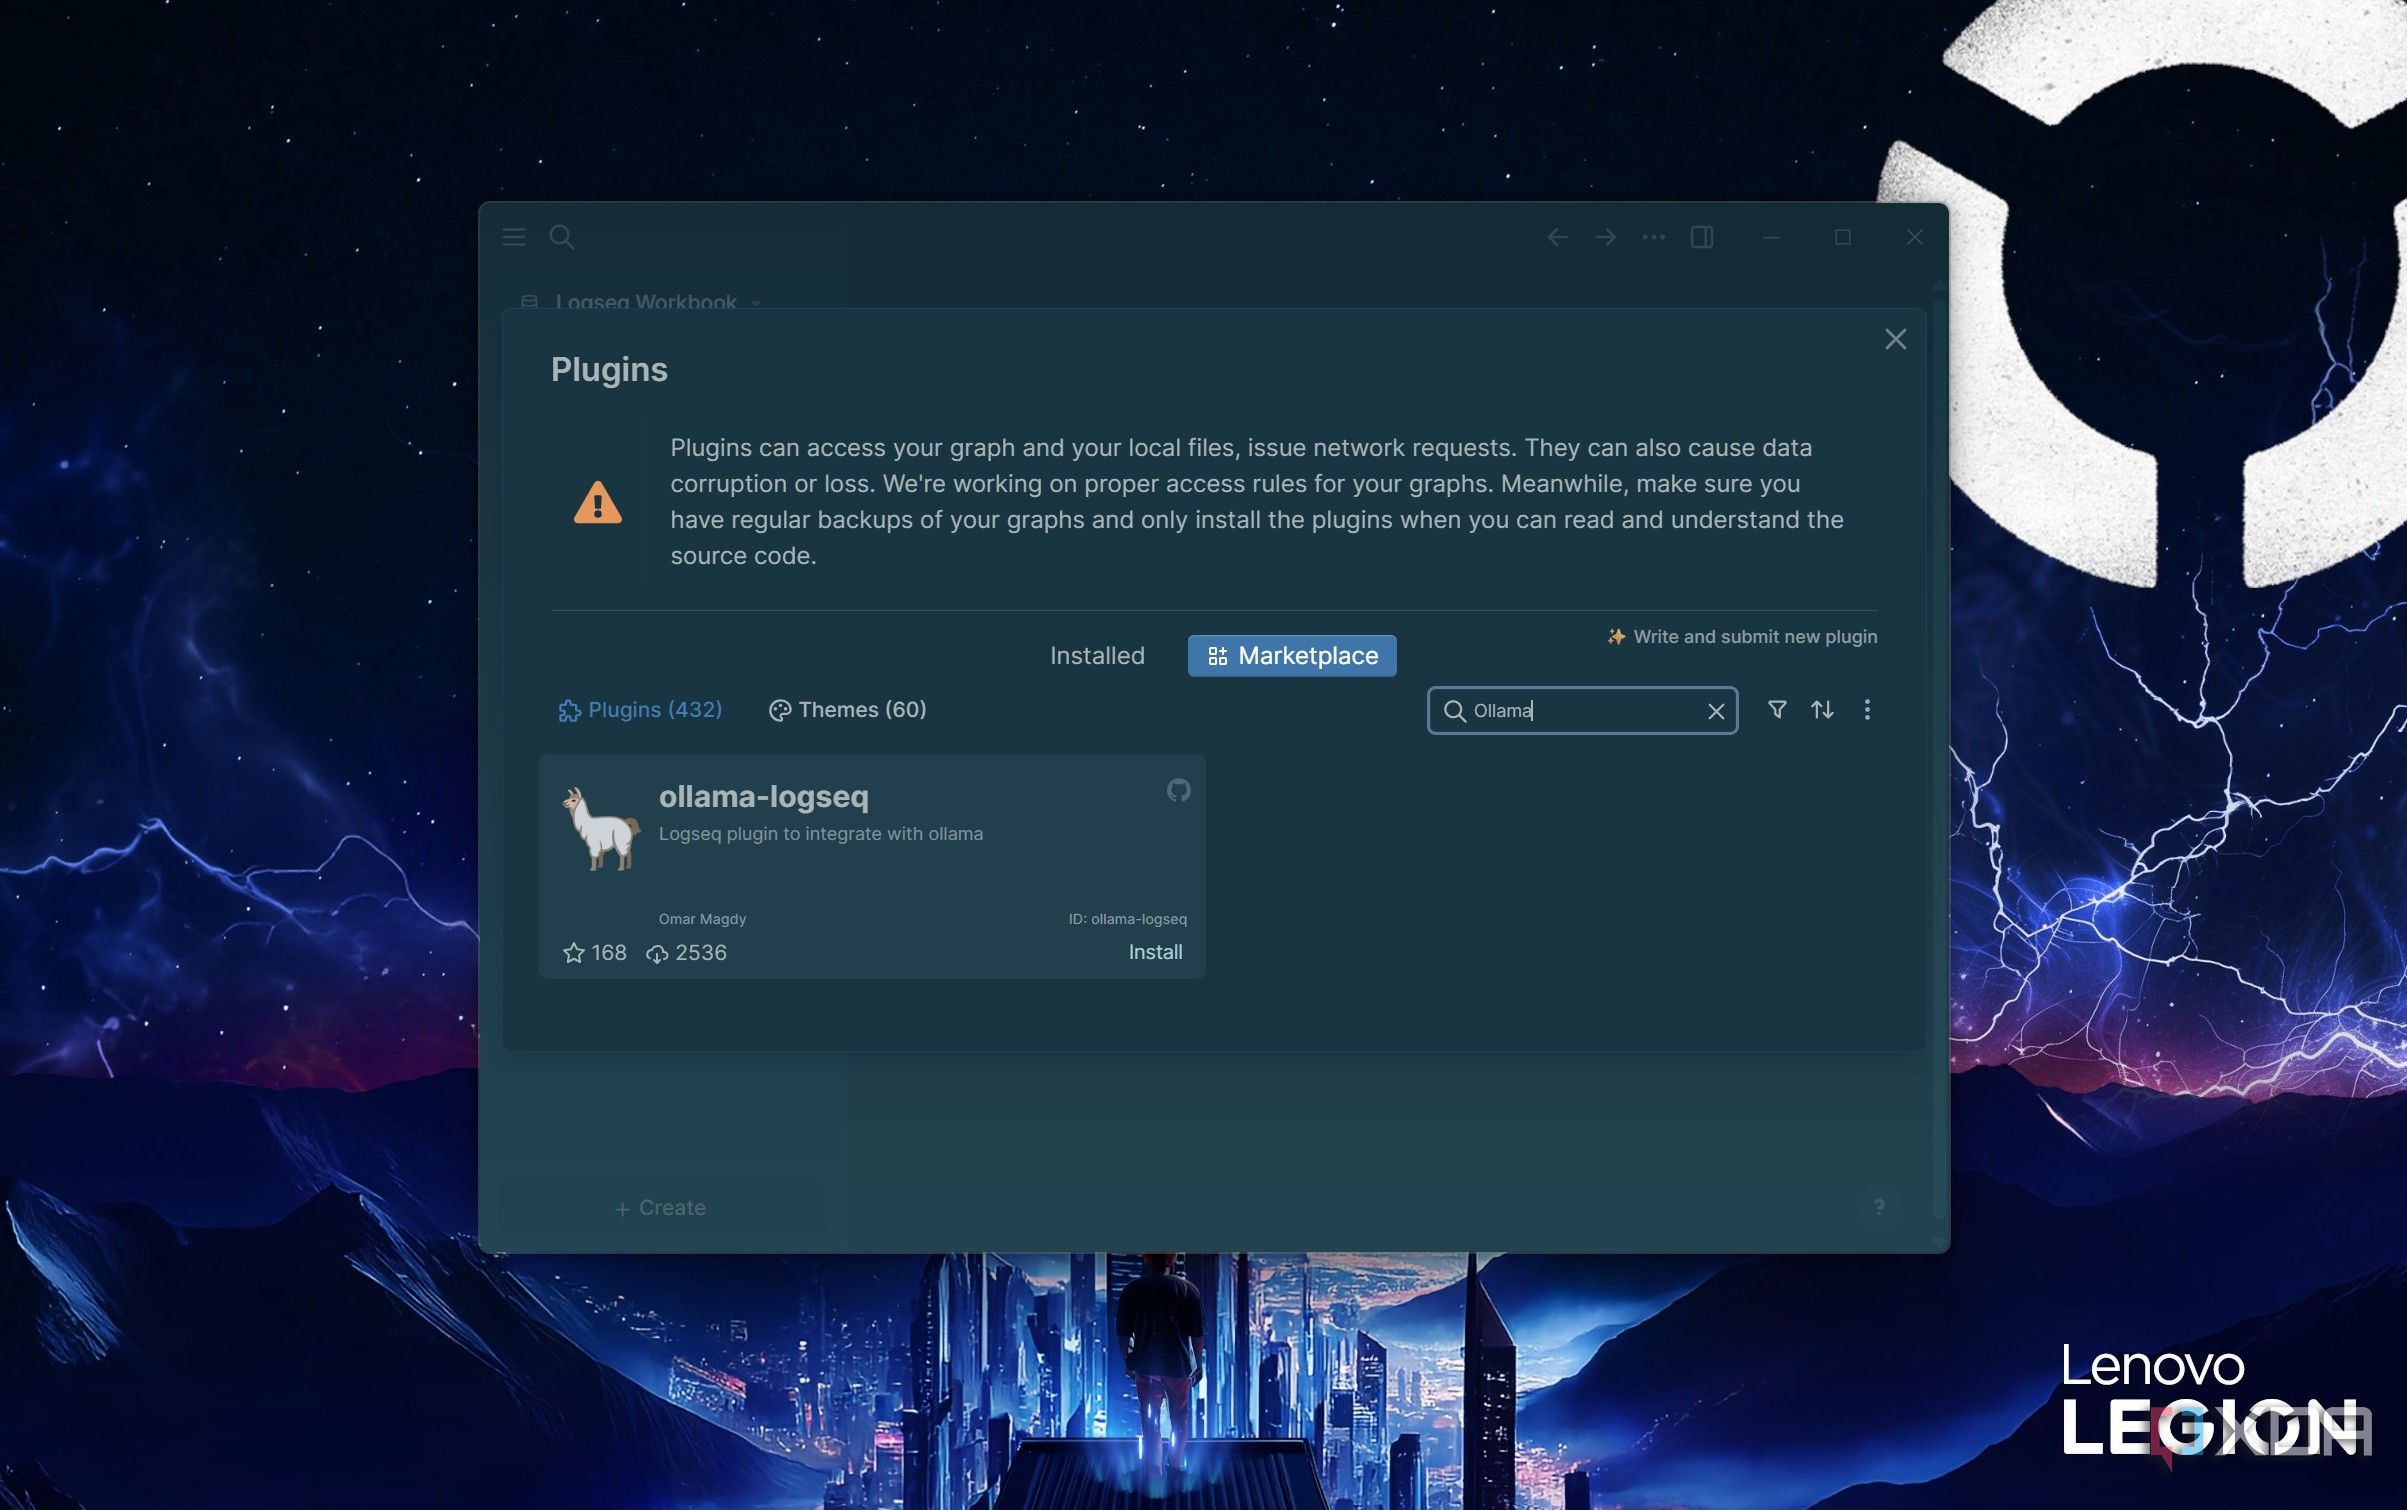The image size is (2407, 1510).
Task: Click the star count 168
Action: coord(595,953)
